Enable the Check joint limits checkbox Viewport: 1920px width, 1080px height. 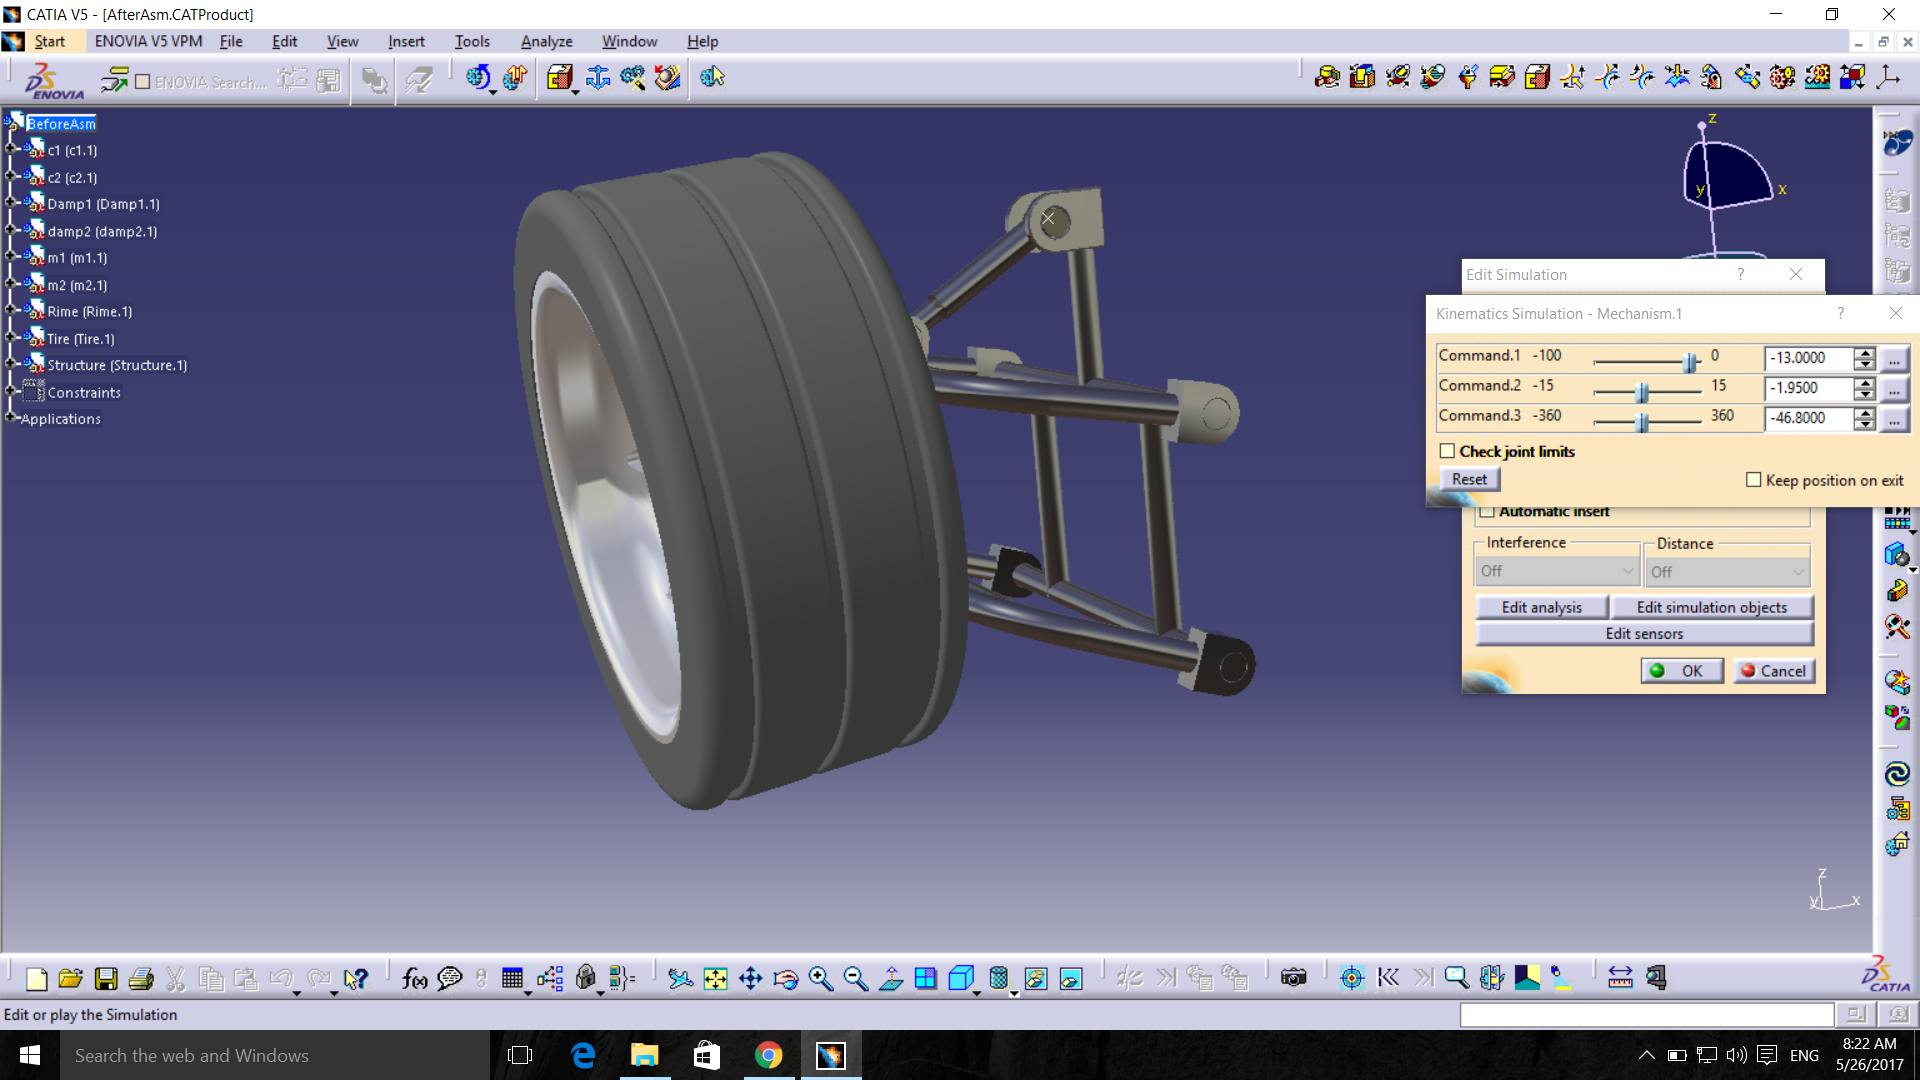[x=1447, y=451]
